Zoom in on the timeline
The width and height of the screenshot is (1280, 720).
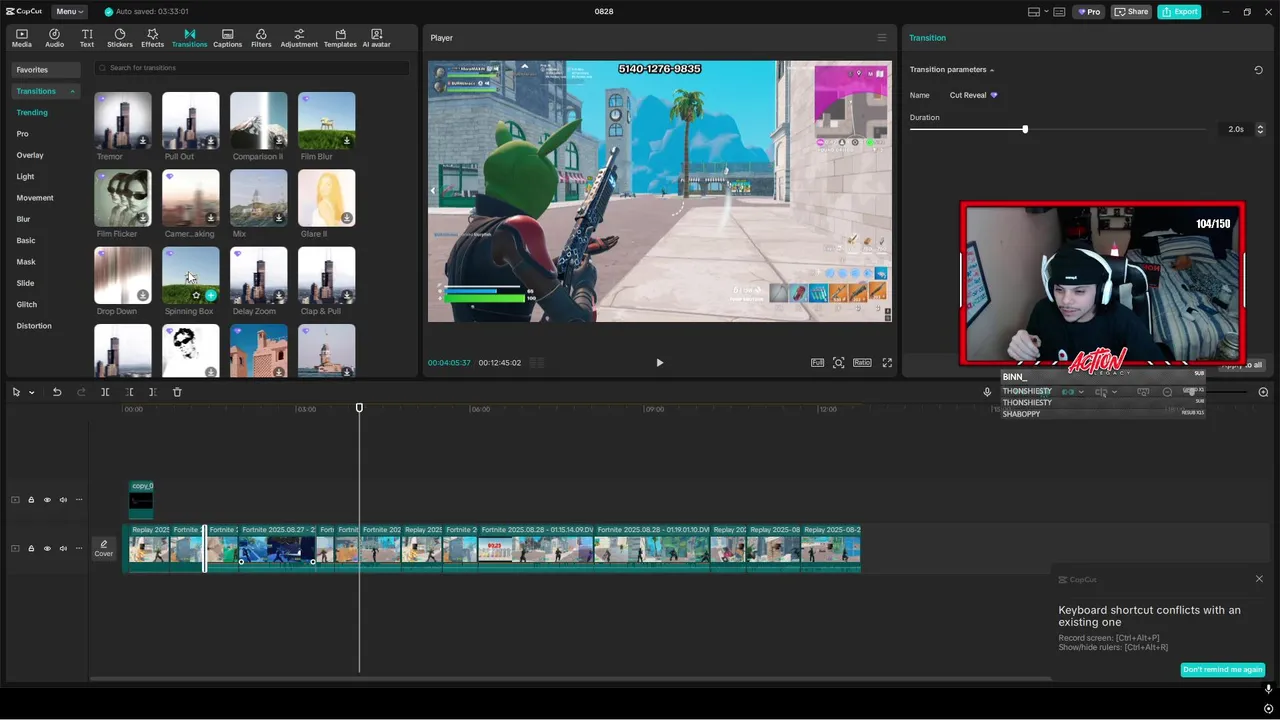[x=1263, y=392]
